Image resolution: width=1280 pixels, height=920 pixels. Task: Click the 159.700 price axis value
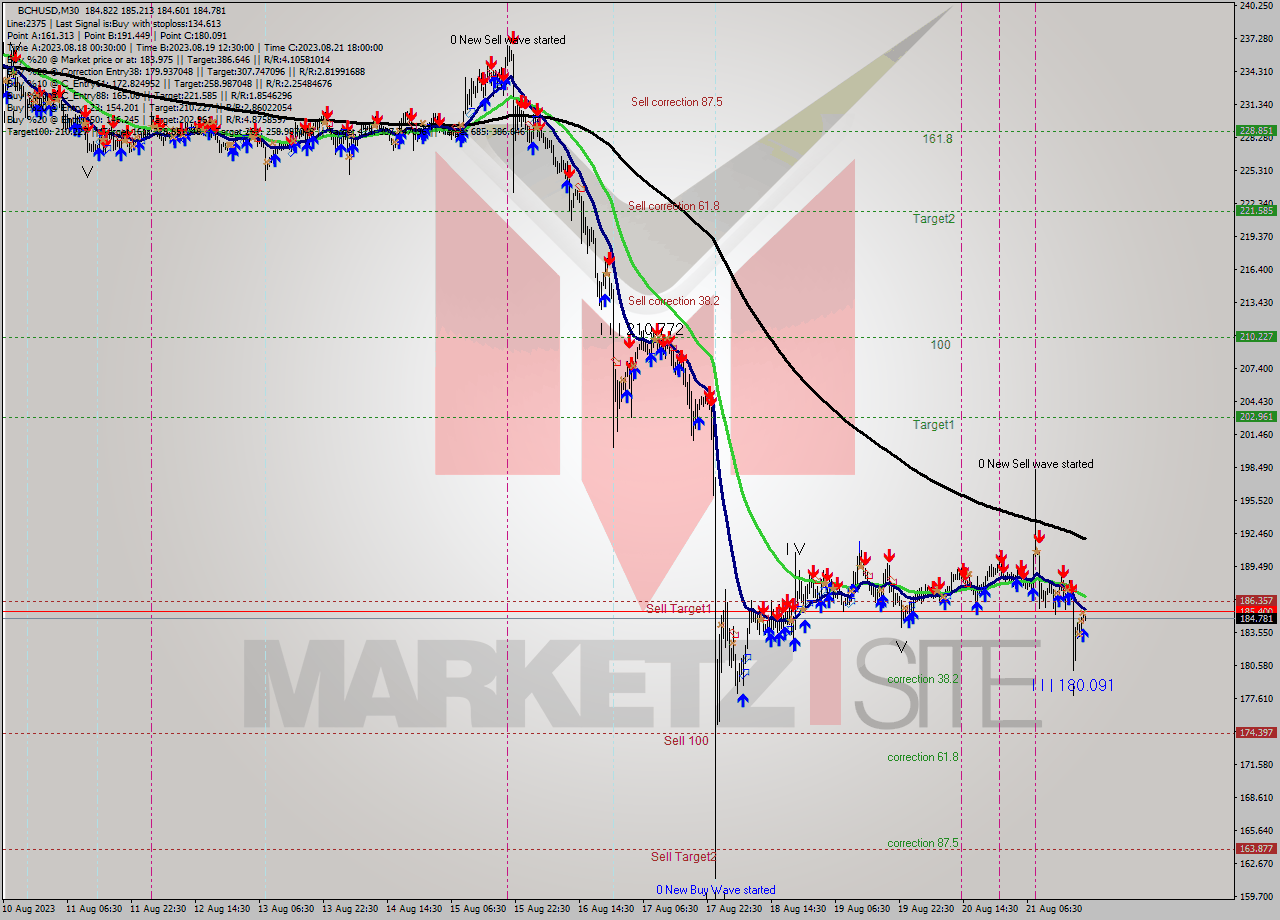coord(1256,896)
